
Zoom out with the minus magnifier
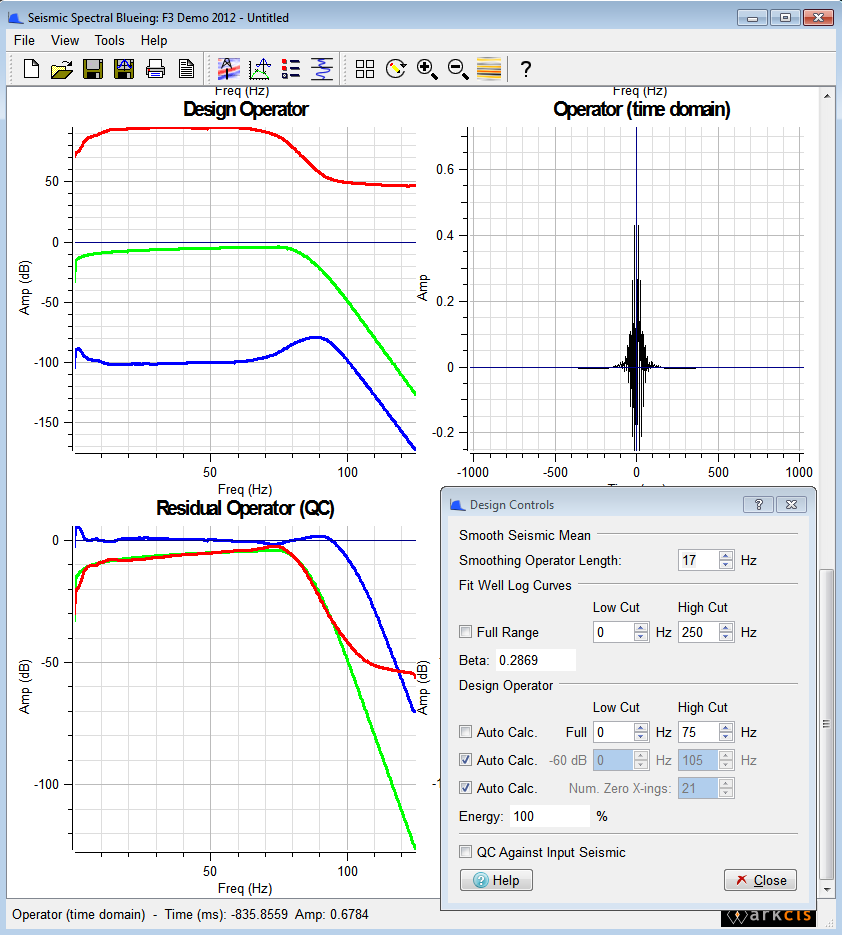pyautogui.click(x=458, y=69)
